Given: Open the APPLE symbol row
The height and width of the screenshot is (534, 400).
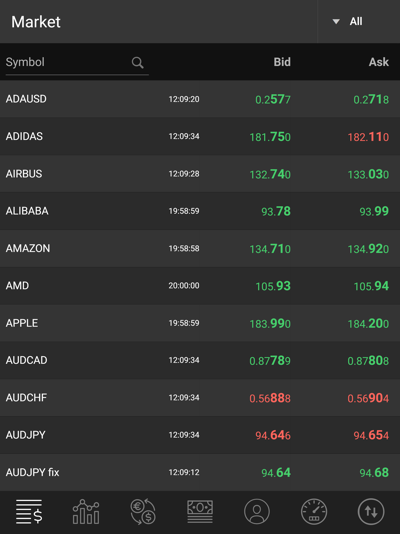Looking at the screenshot, I should (x=200, y=323).
